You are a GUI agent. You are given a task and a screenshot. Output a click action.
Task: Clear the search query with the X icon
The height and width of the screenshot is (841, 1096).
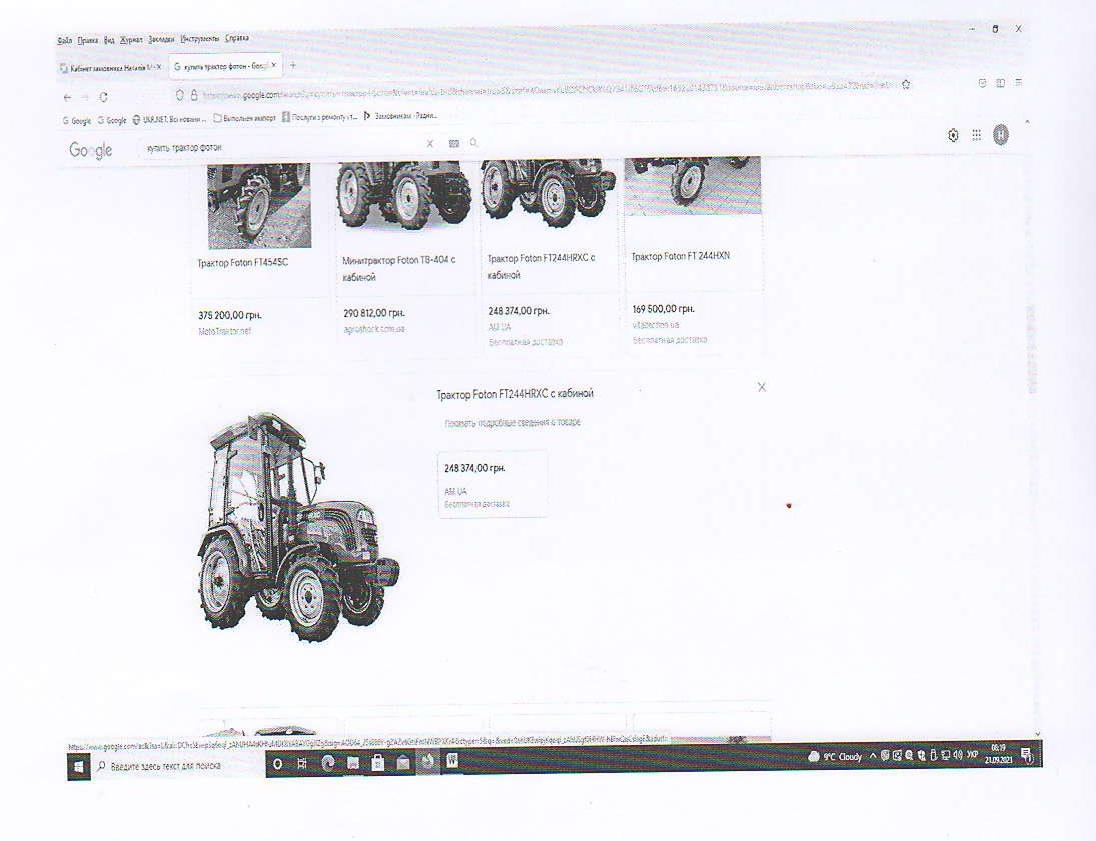coord(430,143)
